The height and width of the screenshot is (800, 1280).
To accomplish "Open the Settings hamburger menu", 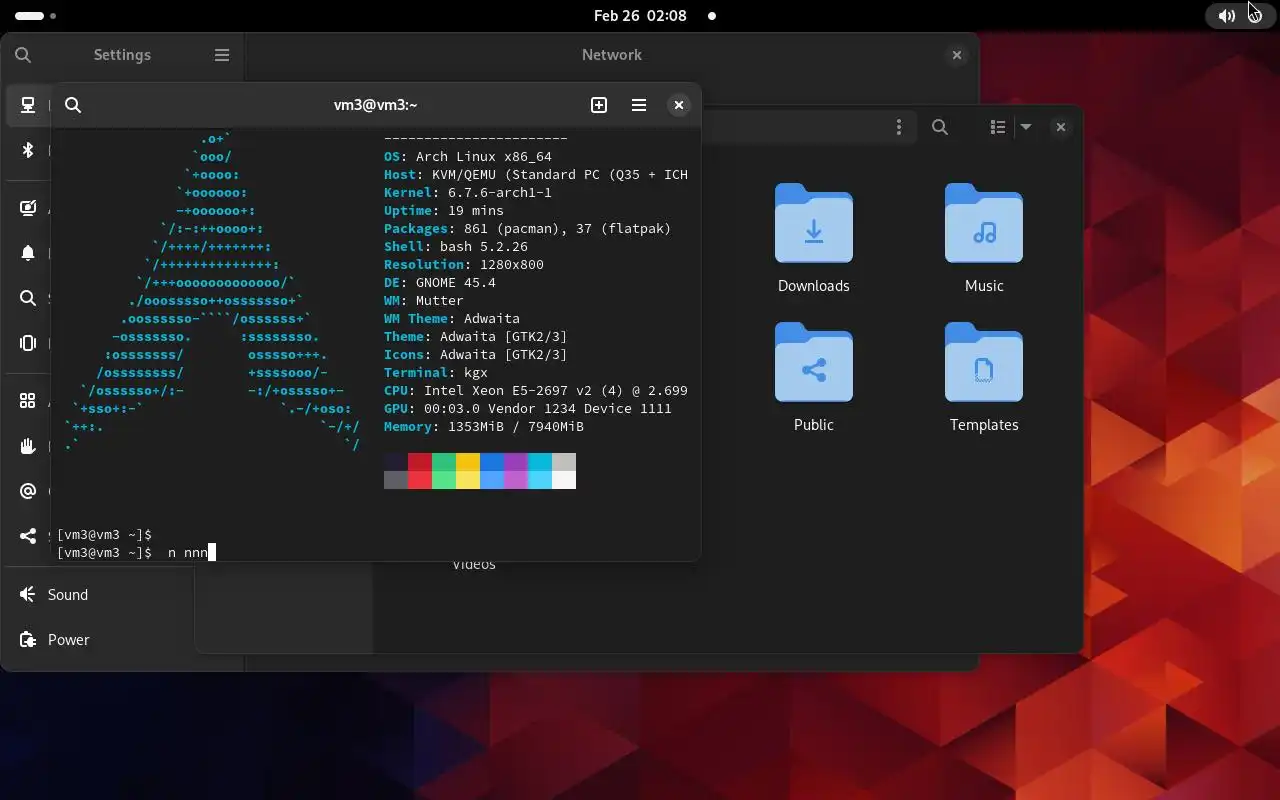I will [222, 55].
